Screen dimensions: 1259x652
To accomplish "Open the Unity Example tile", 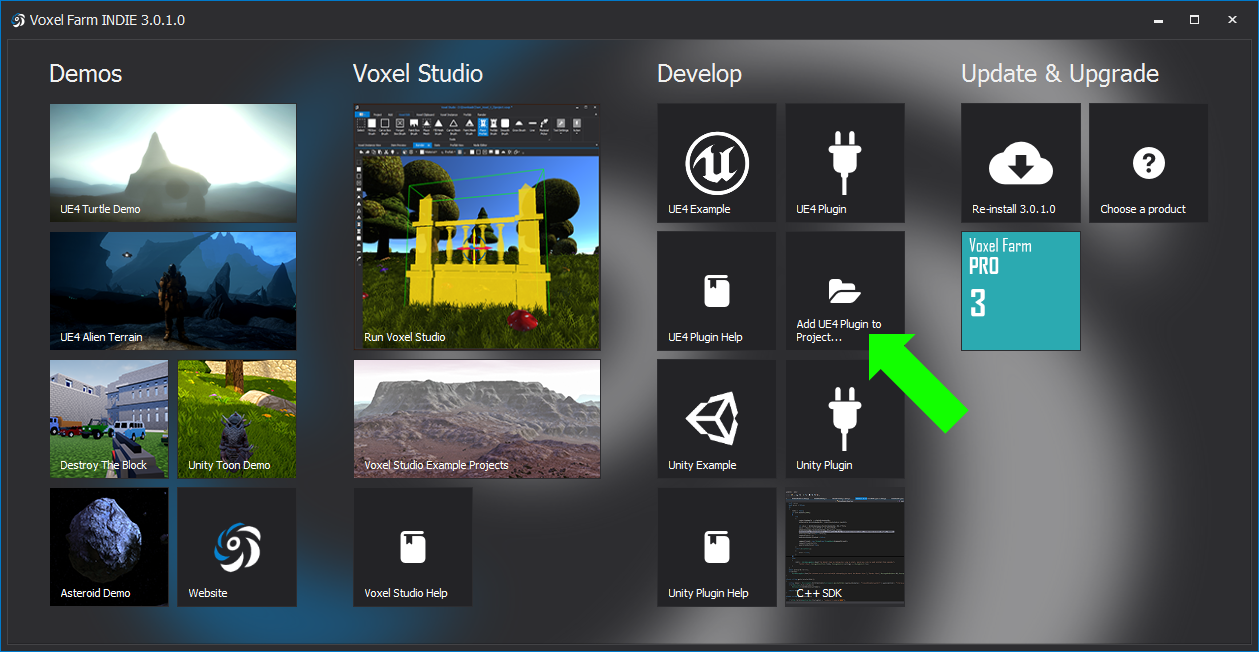I will tap(716, 419).
